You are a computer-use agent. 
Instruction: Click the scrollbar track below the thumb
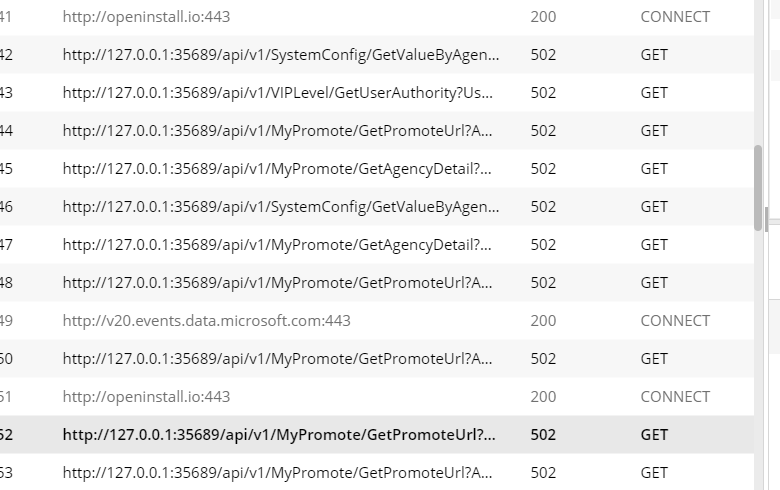pyautogui.click(x=758, y=358)
